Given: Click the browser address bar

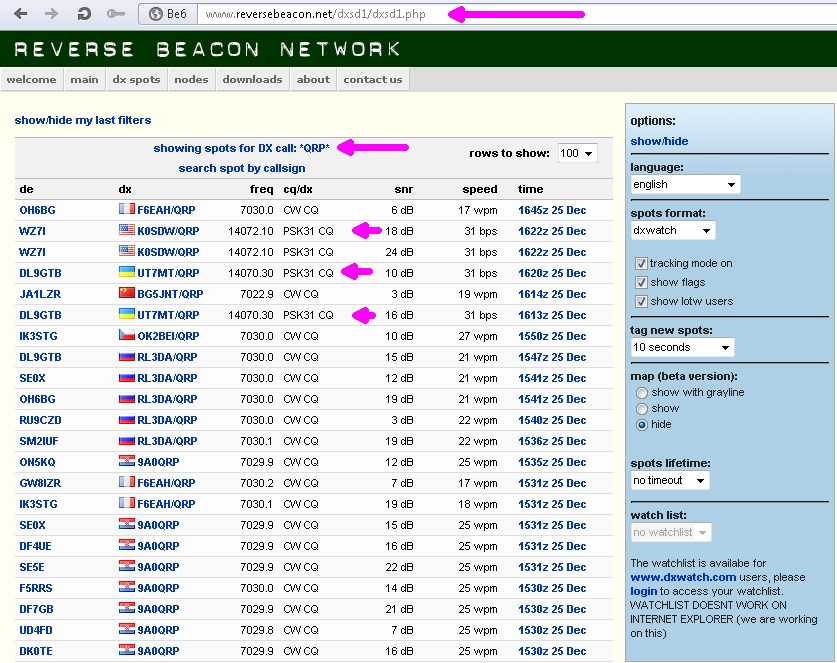Looking at the screenshot, I should coord(517,14).
